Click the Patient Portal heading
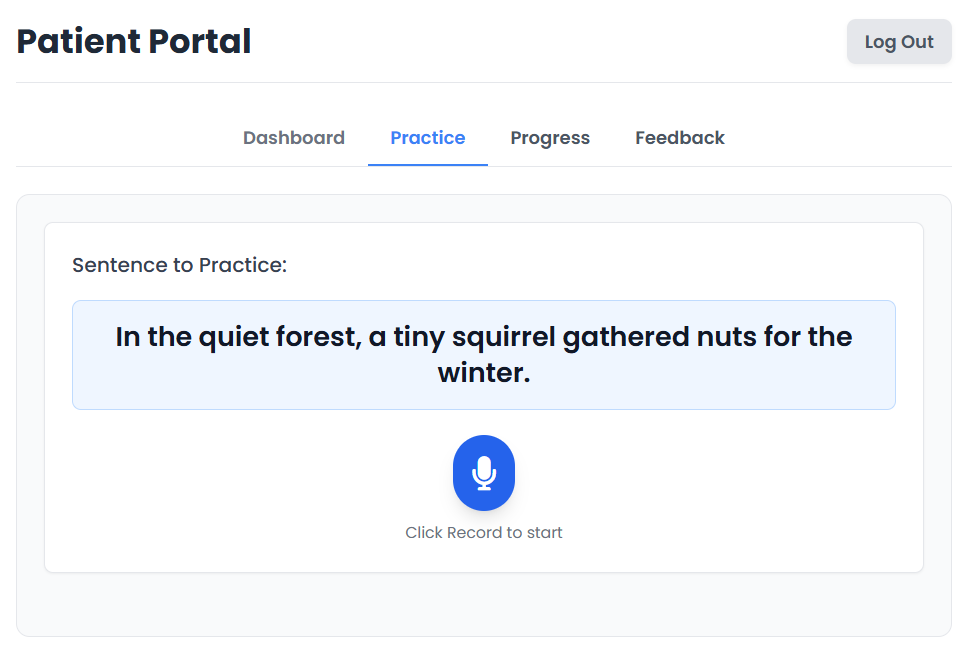This screenshot has height=653, width=972. (x=134, y=42)
